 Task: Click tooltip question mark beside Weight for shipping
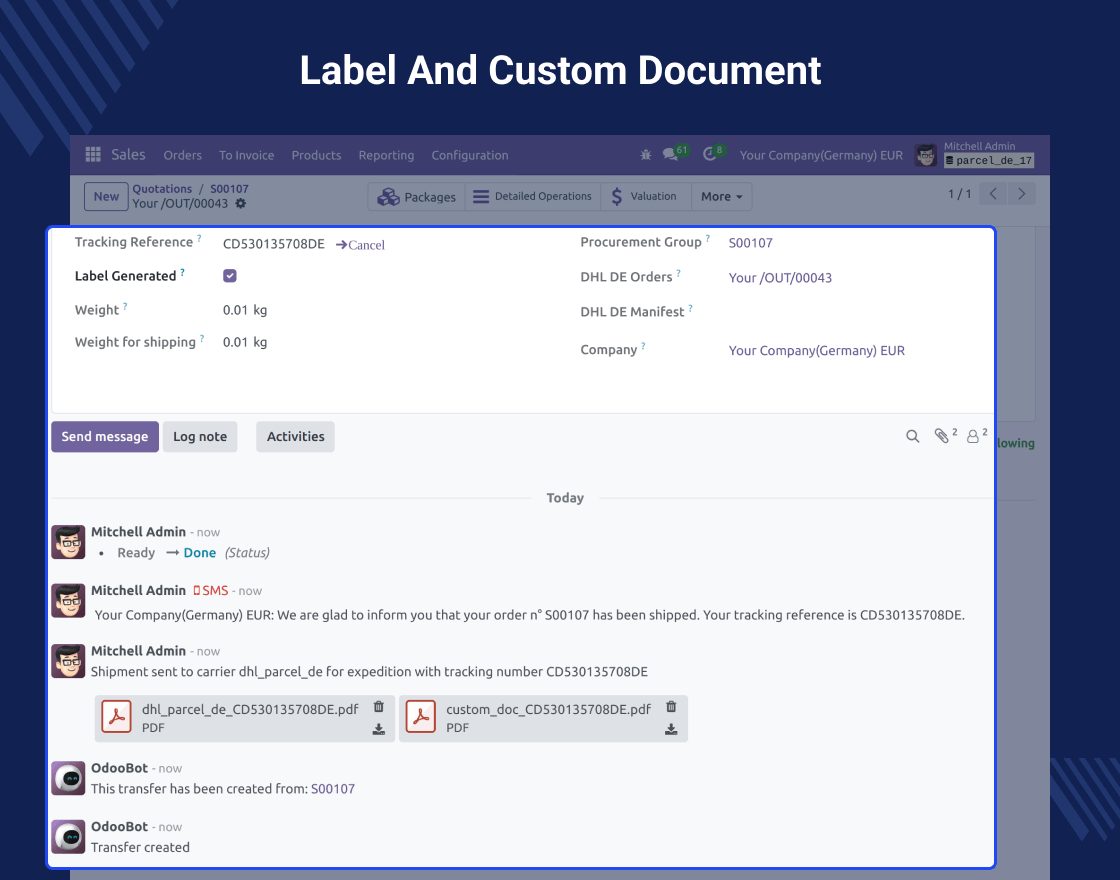point(202,339)
